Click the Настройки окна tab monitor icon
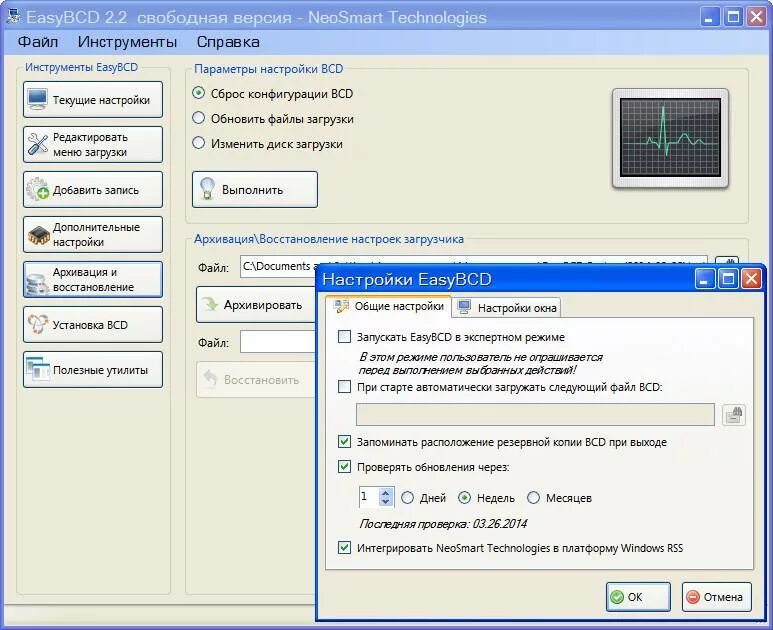Viewport: 773px width, 630px height. click(464, 307)
